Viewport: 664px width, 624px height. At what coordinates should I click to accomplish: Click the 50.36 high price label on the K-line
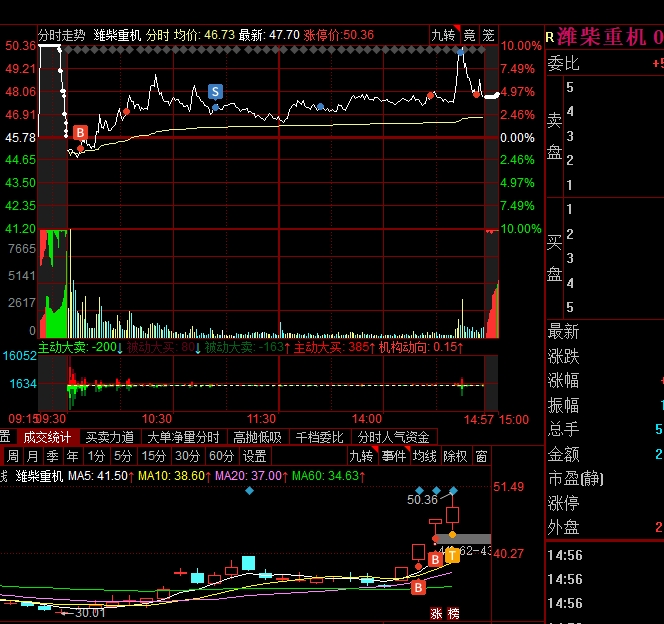click(x=422, y=500)
